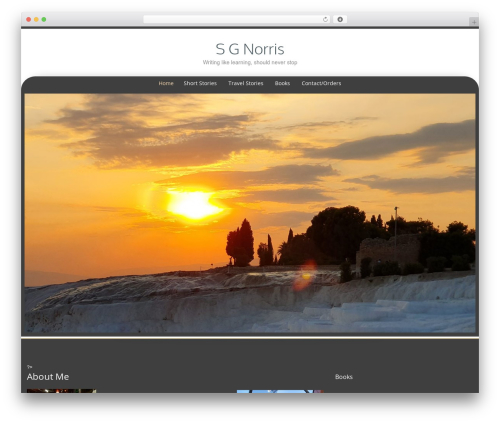
Task: Click the About Me heading
Action: pyautogui.click(x=48, y=377)
